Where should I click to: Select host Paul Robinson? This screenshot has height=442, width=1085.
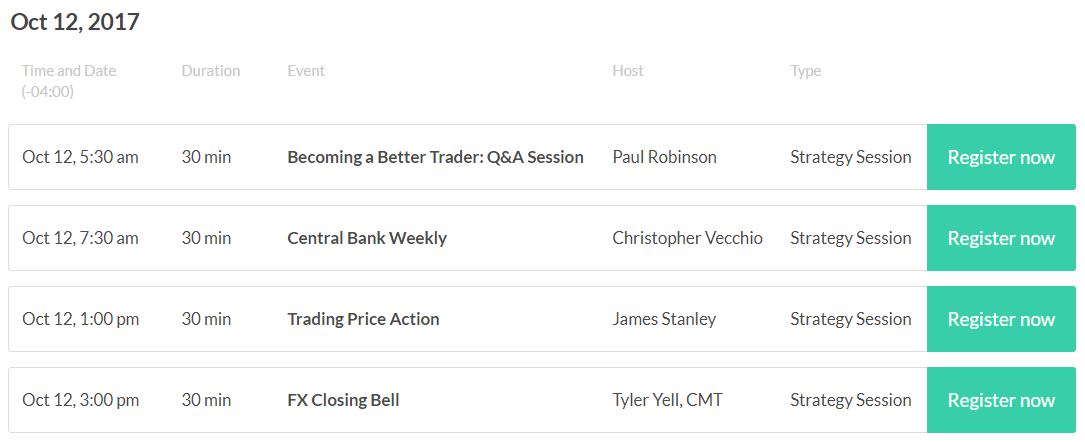664,157
